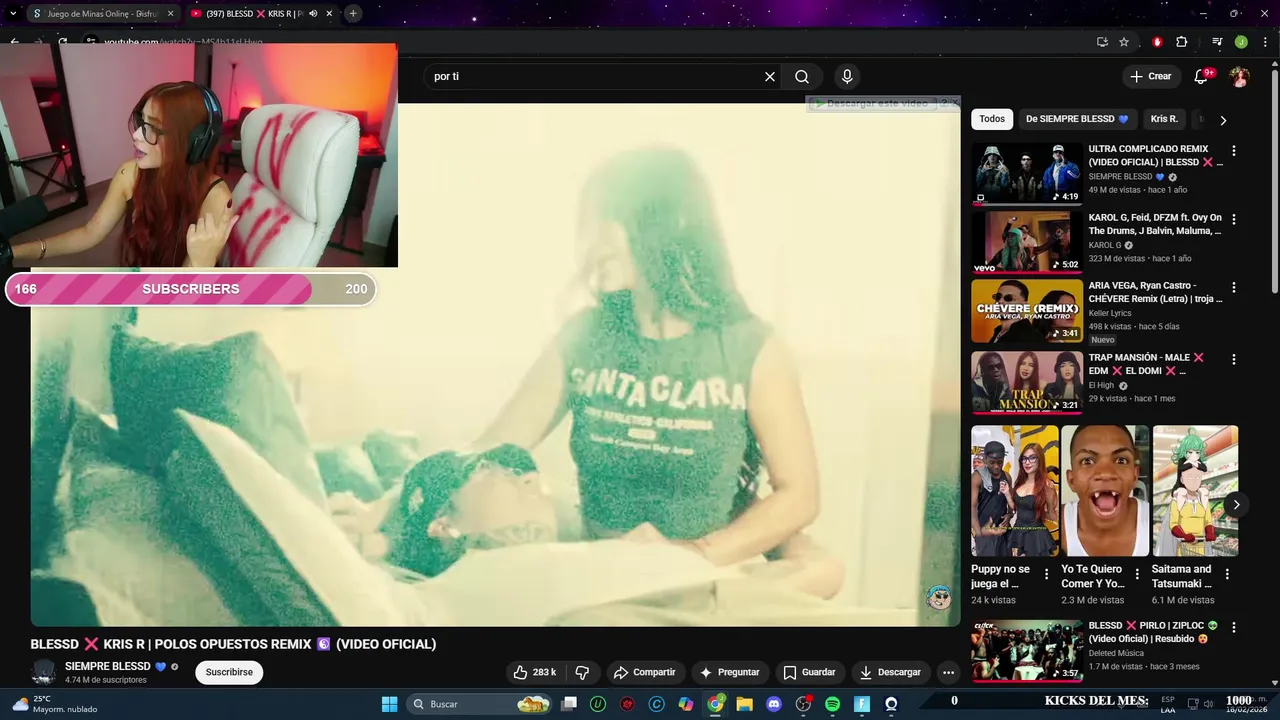The image size is (1280, 720).
Task: Click the Windows taskbar Buscar search box
Action: click(x=482, y=704)
